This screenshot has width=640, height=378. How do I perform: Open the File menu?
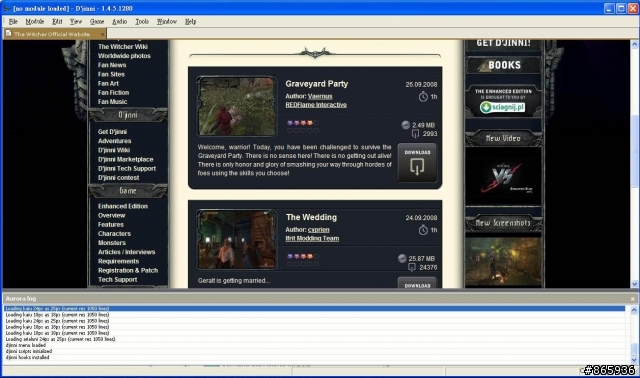point(13,21)
